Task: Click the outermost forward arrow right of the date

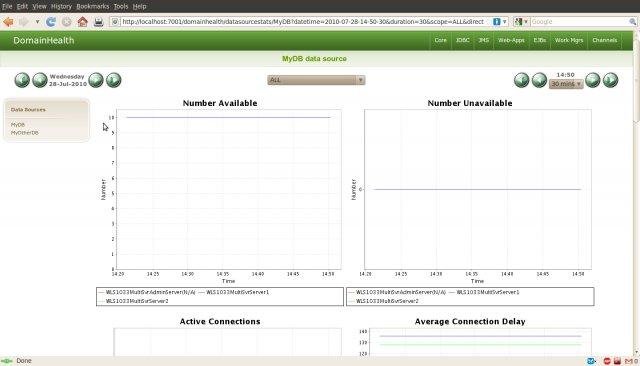Action: point(113,80)
